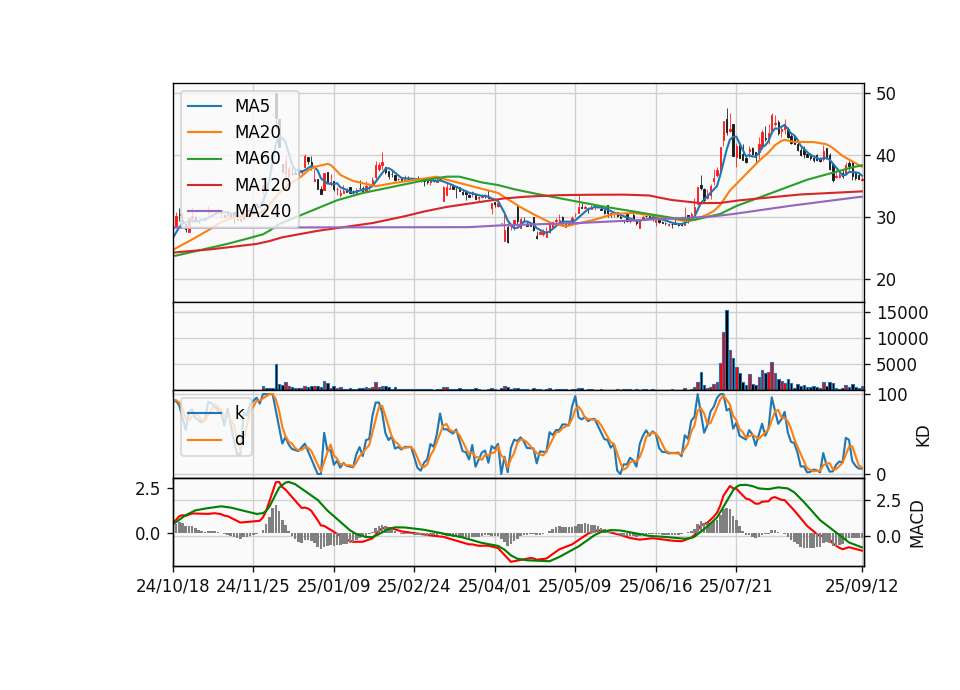This screenshot has height=690, width=960.
Task: Click the green MA60 legend line sample
Action: point(204,159)
